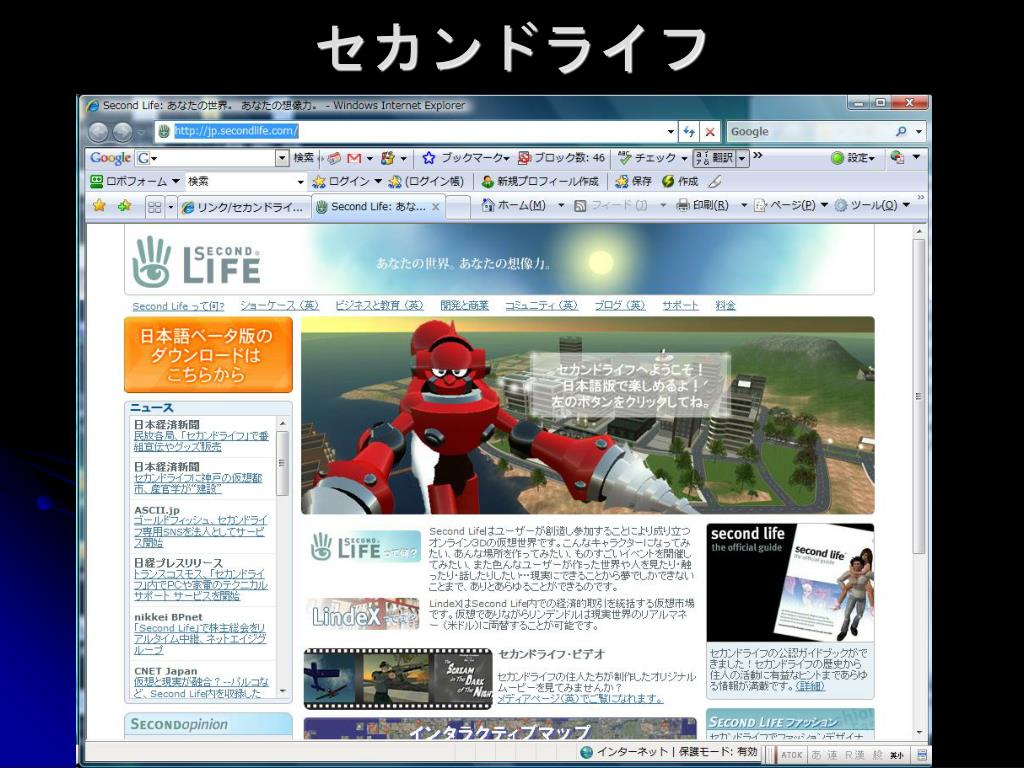Image resolution: width=1024 pixels, height=768 pixels.
Task: Click the address bar URL field
Action: click(x=418, y=131)
